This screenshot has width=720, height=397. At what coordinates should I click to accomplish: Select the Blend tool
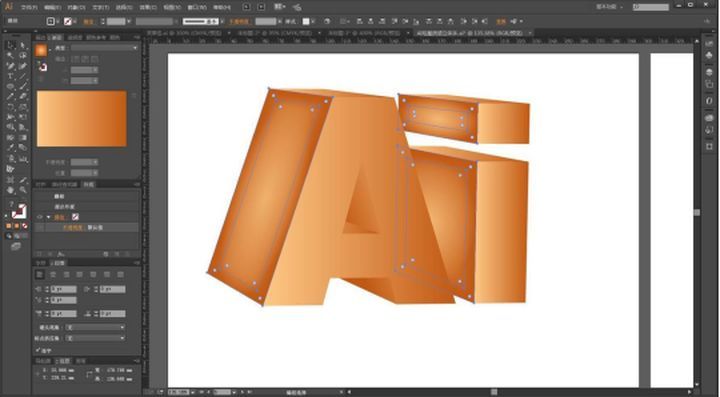tap(23, 148)
